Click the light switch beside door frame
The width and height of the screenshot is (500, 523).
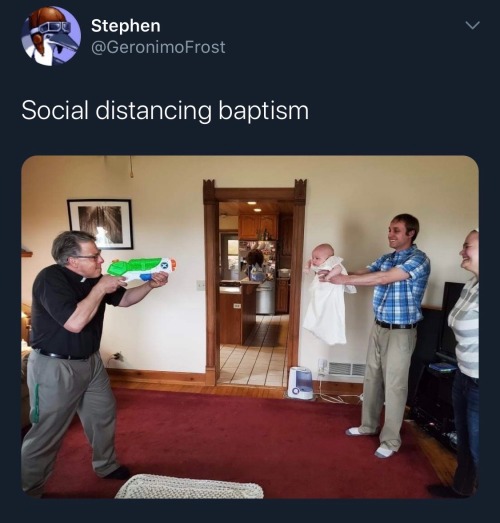[200, 285]
